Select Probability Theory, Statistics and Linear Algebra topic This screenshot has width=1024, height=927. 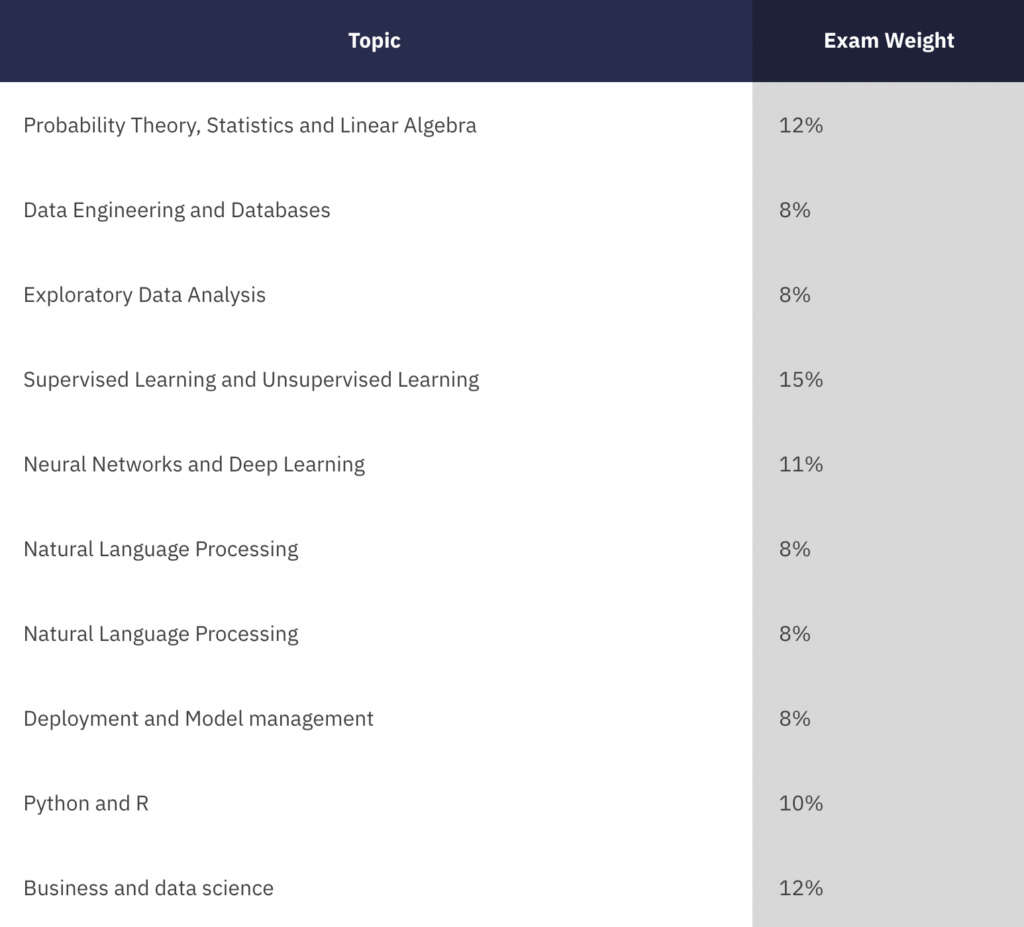pyautogui.click(x=250, y=126)
